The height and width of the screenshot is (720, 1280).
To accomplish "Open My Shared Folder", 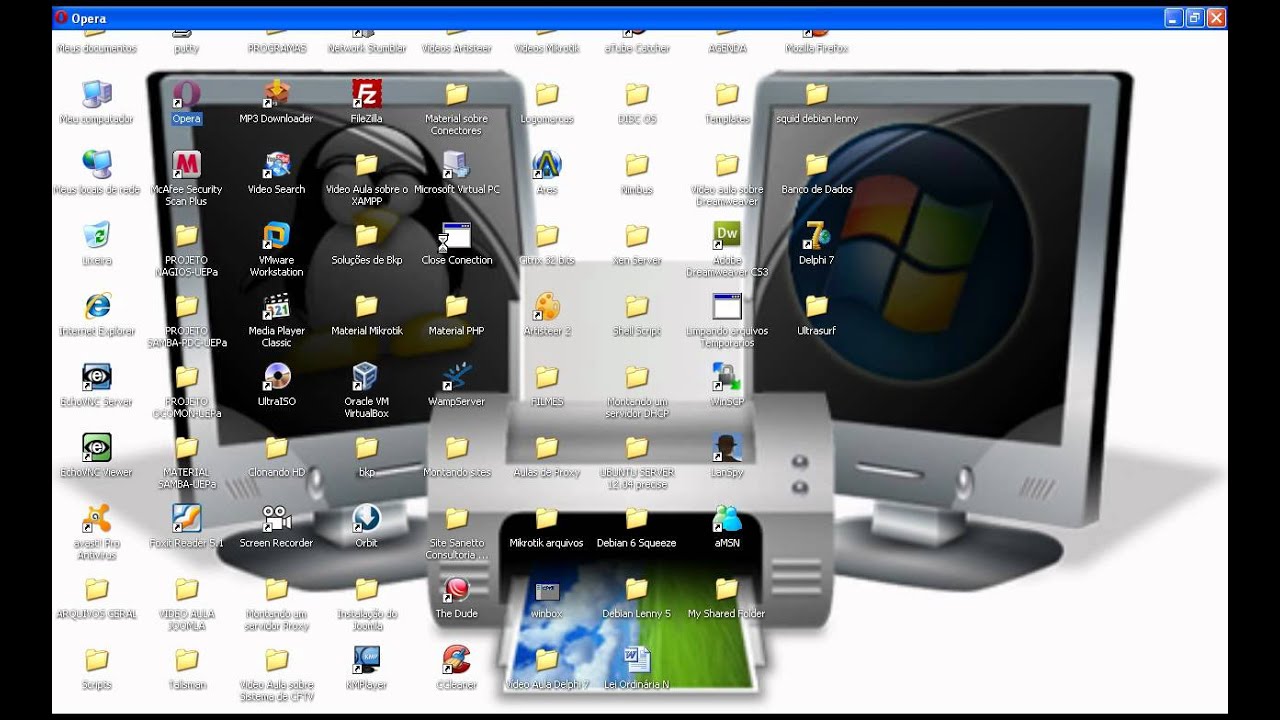I will click(x=727, y=591).
